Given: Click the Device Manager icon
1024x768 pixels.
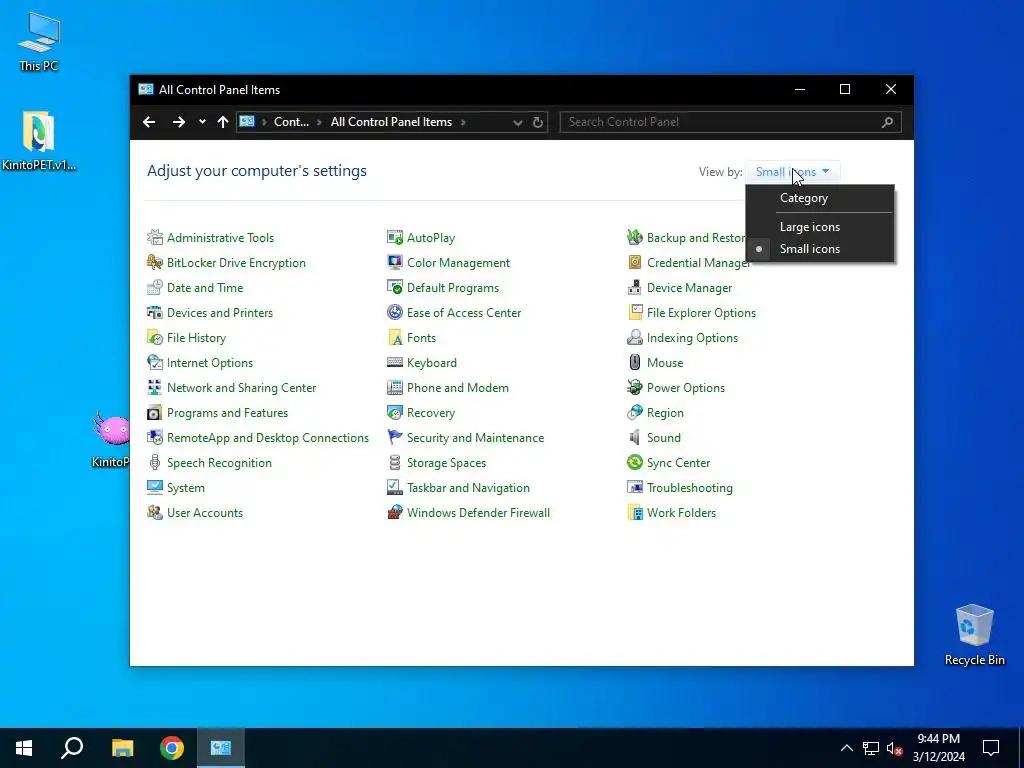Looking at the screenshot, I should pos(635,287).
